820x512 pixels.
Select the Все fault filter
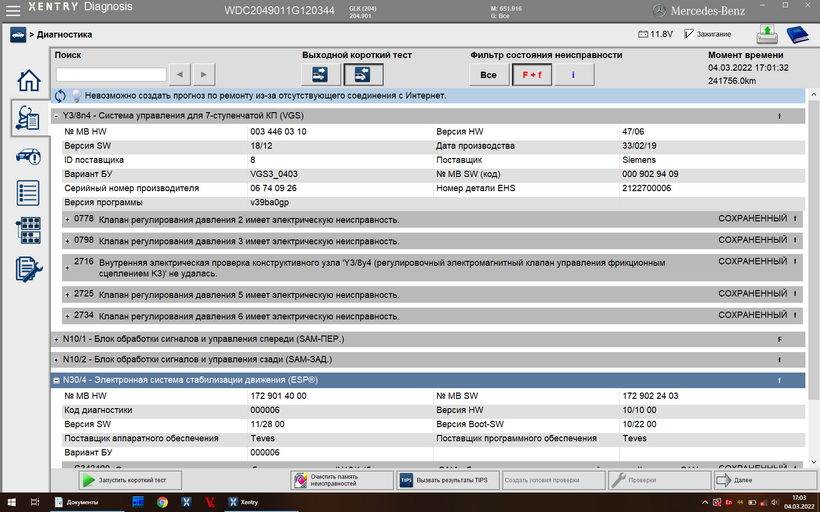coord(488,75)
